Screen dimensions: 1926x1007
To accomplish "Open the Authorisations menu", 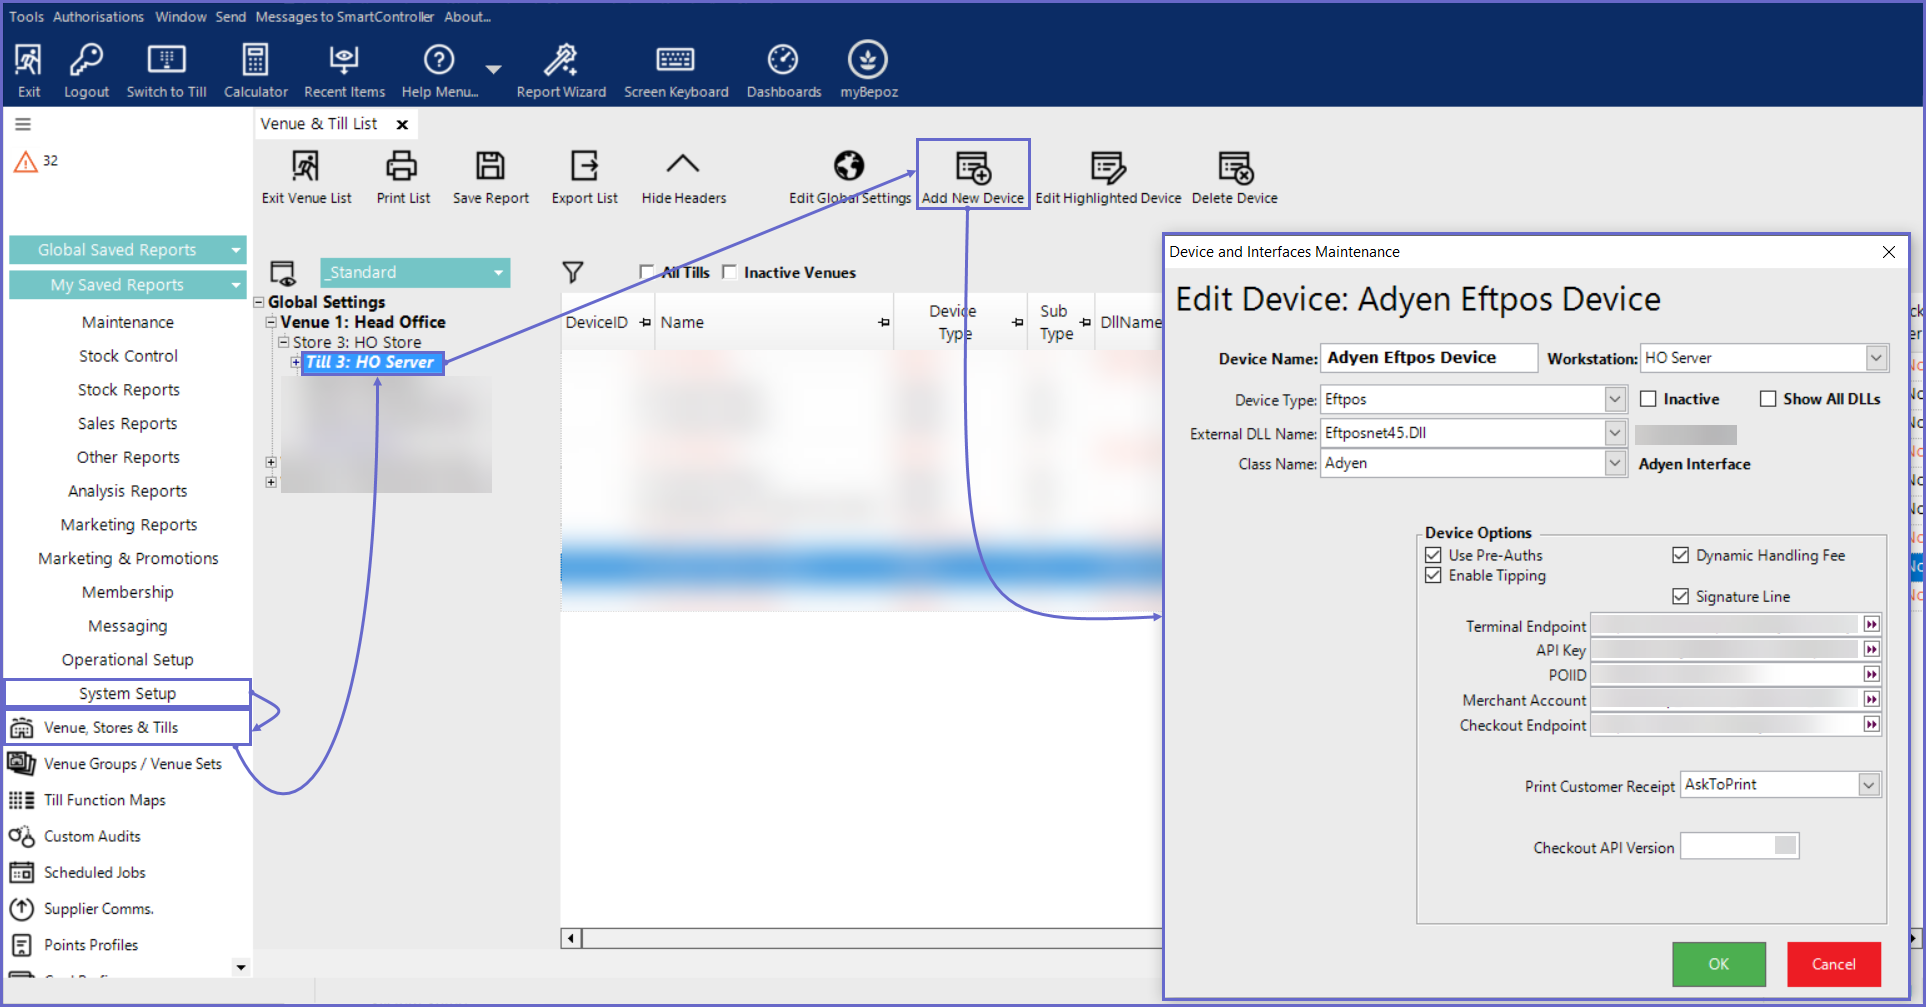I will [x=98, y=17].
